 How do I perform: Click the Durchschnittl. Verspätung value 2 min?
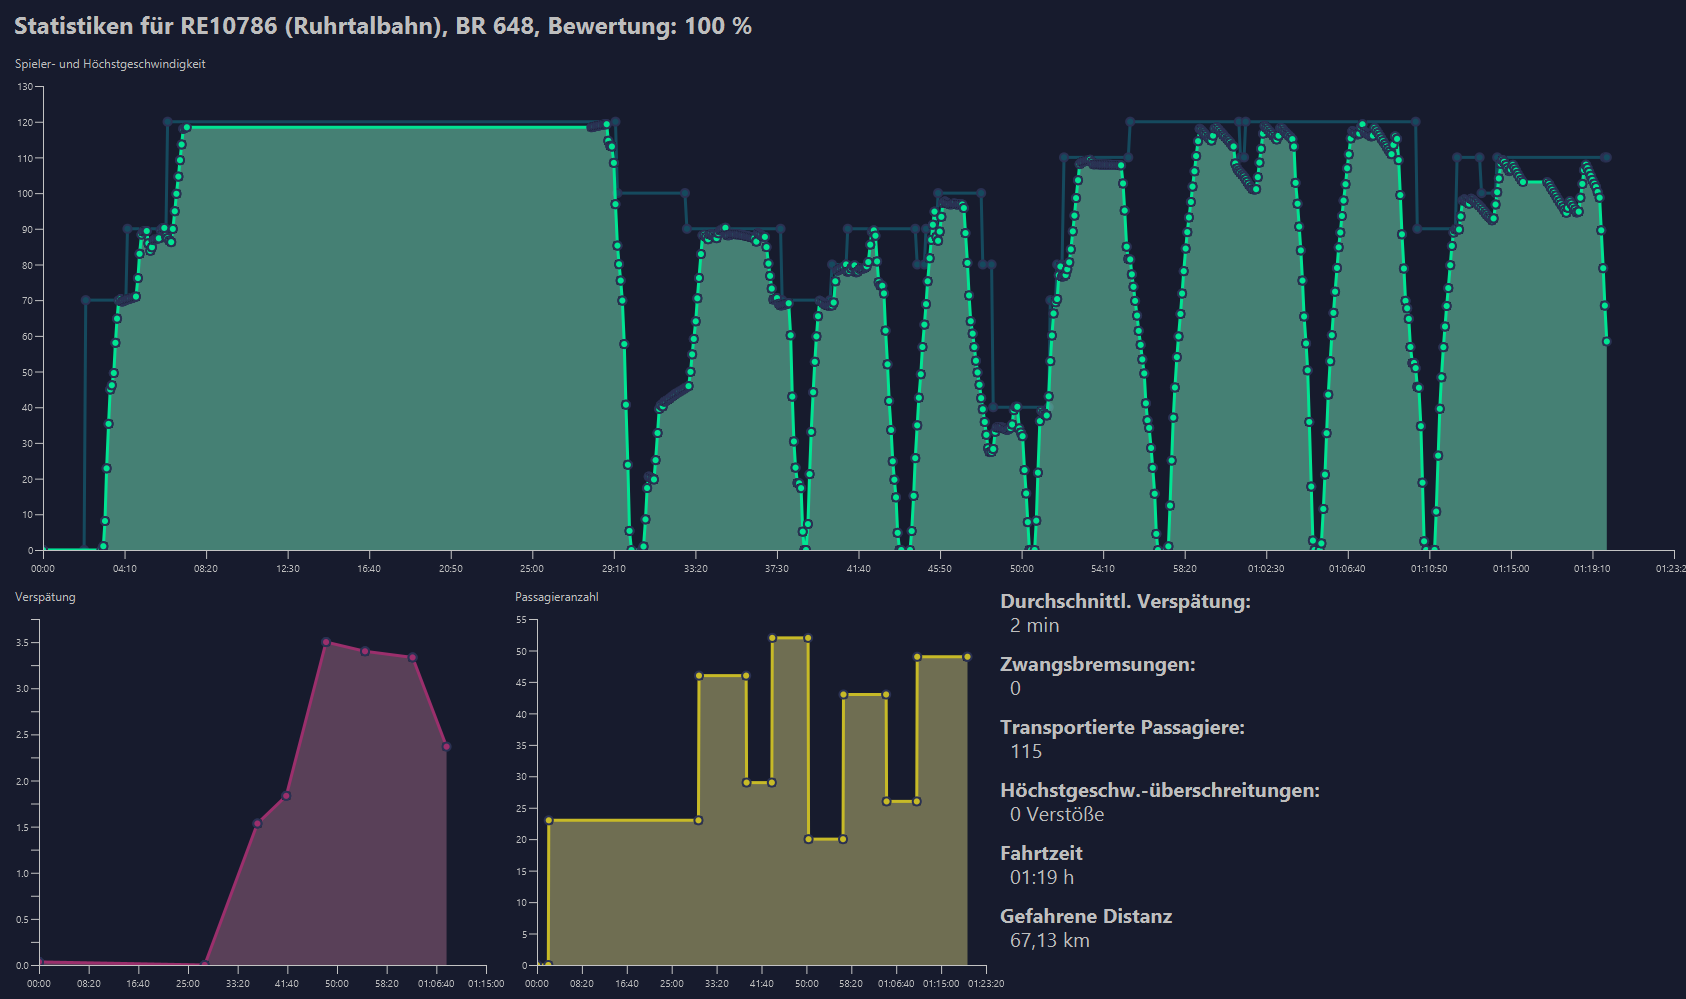(1034, 625)
